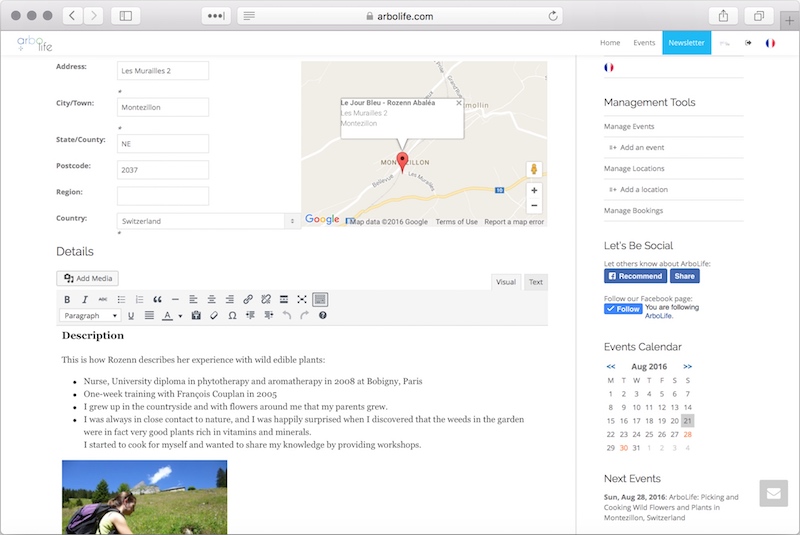Go to previous calendar month

[x=611, y=367]
